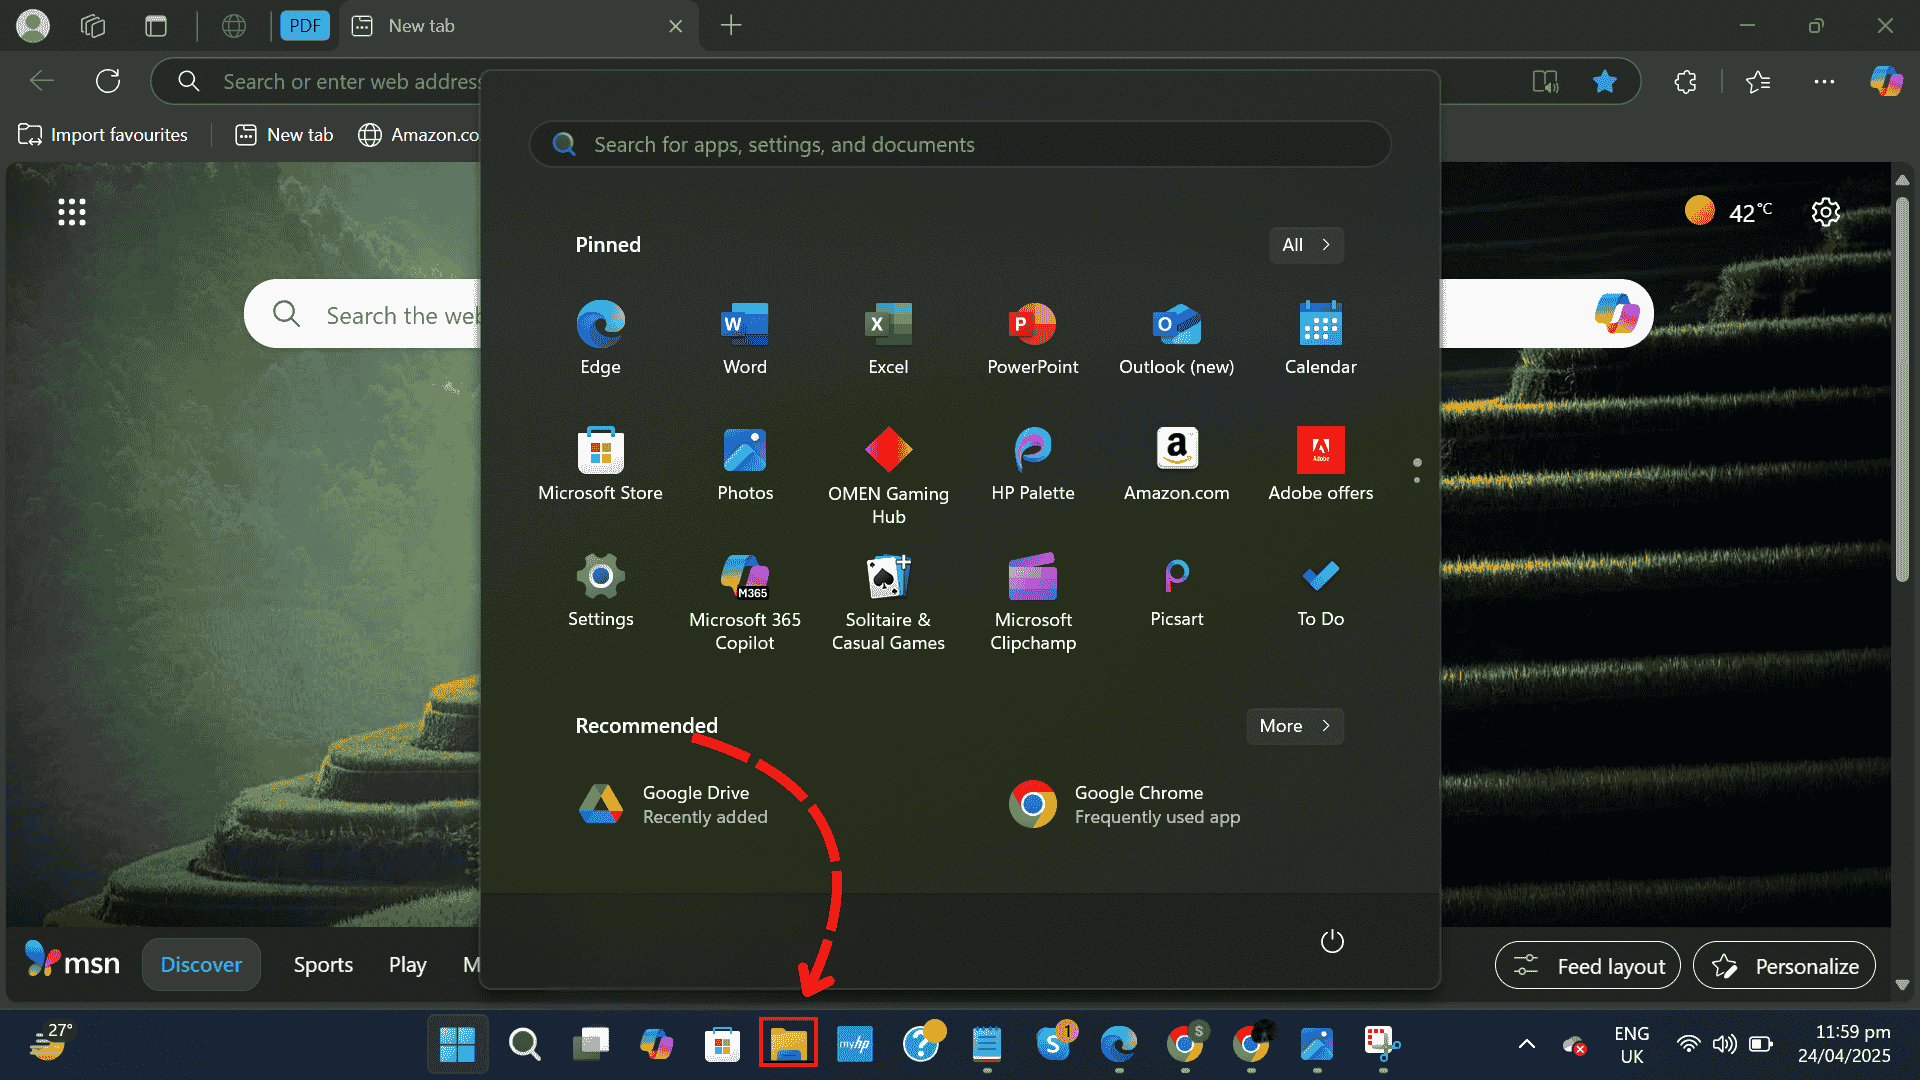Expand More recommended items
Image resolution: width=1920 pixels, height=1080 pixels.
pyautogui.click(x=1295, y=726)
